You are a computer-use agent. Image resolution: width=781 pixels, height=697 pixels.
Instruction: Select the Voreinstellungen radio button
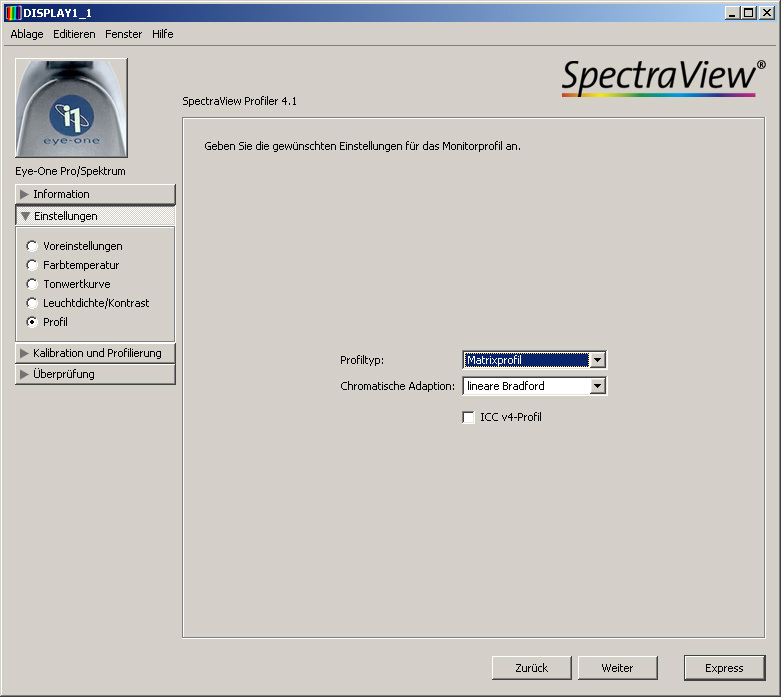point(32,246)
